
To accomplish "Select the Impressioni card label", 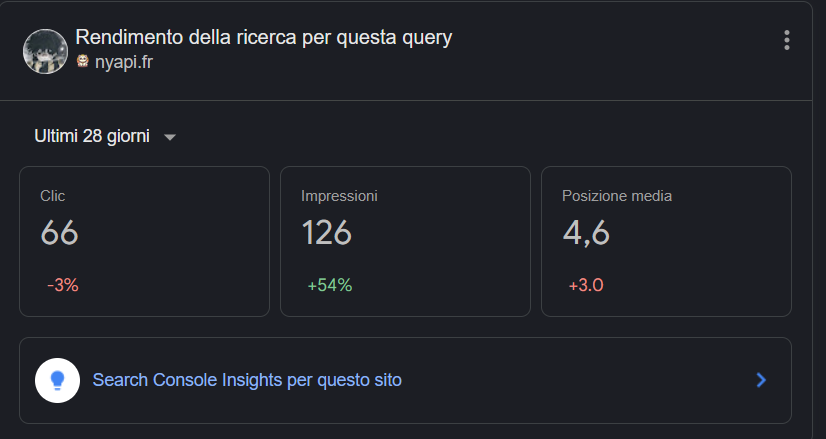I will (x=339, y=196).
